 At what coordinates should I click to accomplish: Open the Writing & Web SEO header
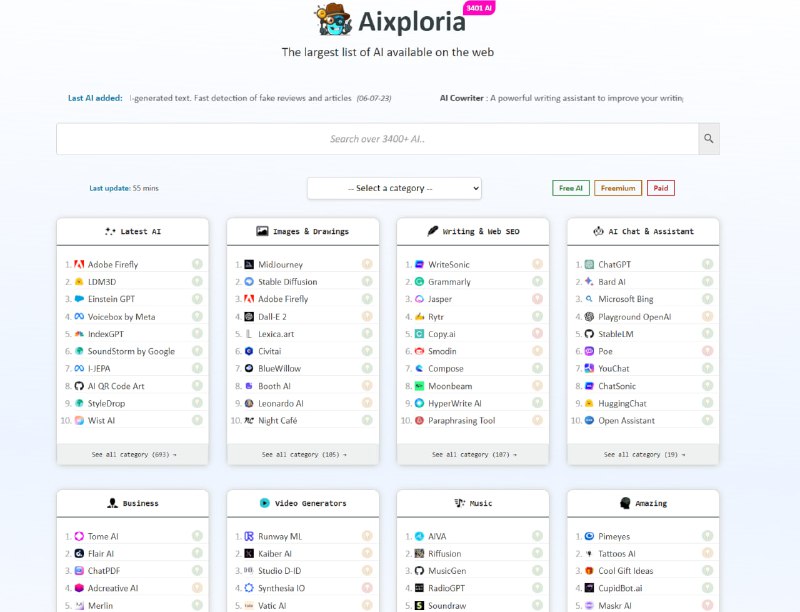click(x=473, y=232)
